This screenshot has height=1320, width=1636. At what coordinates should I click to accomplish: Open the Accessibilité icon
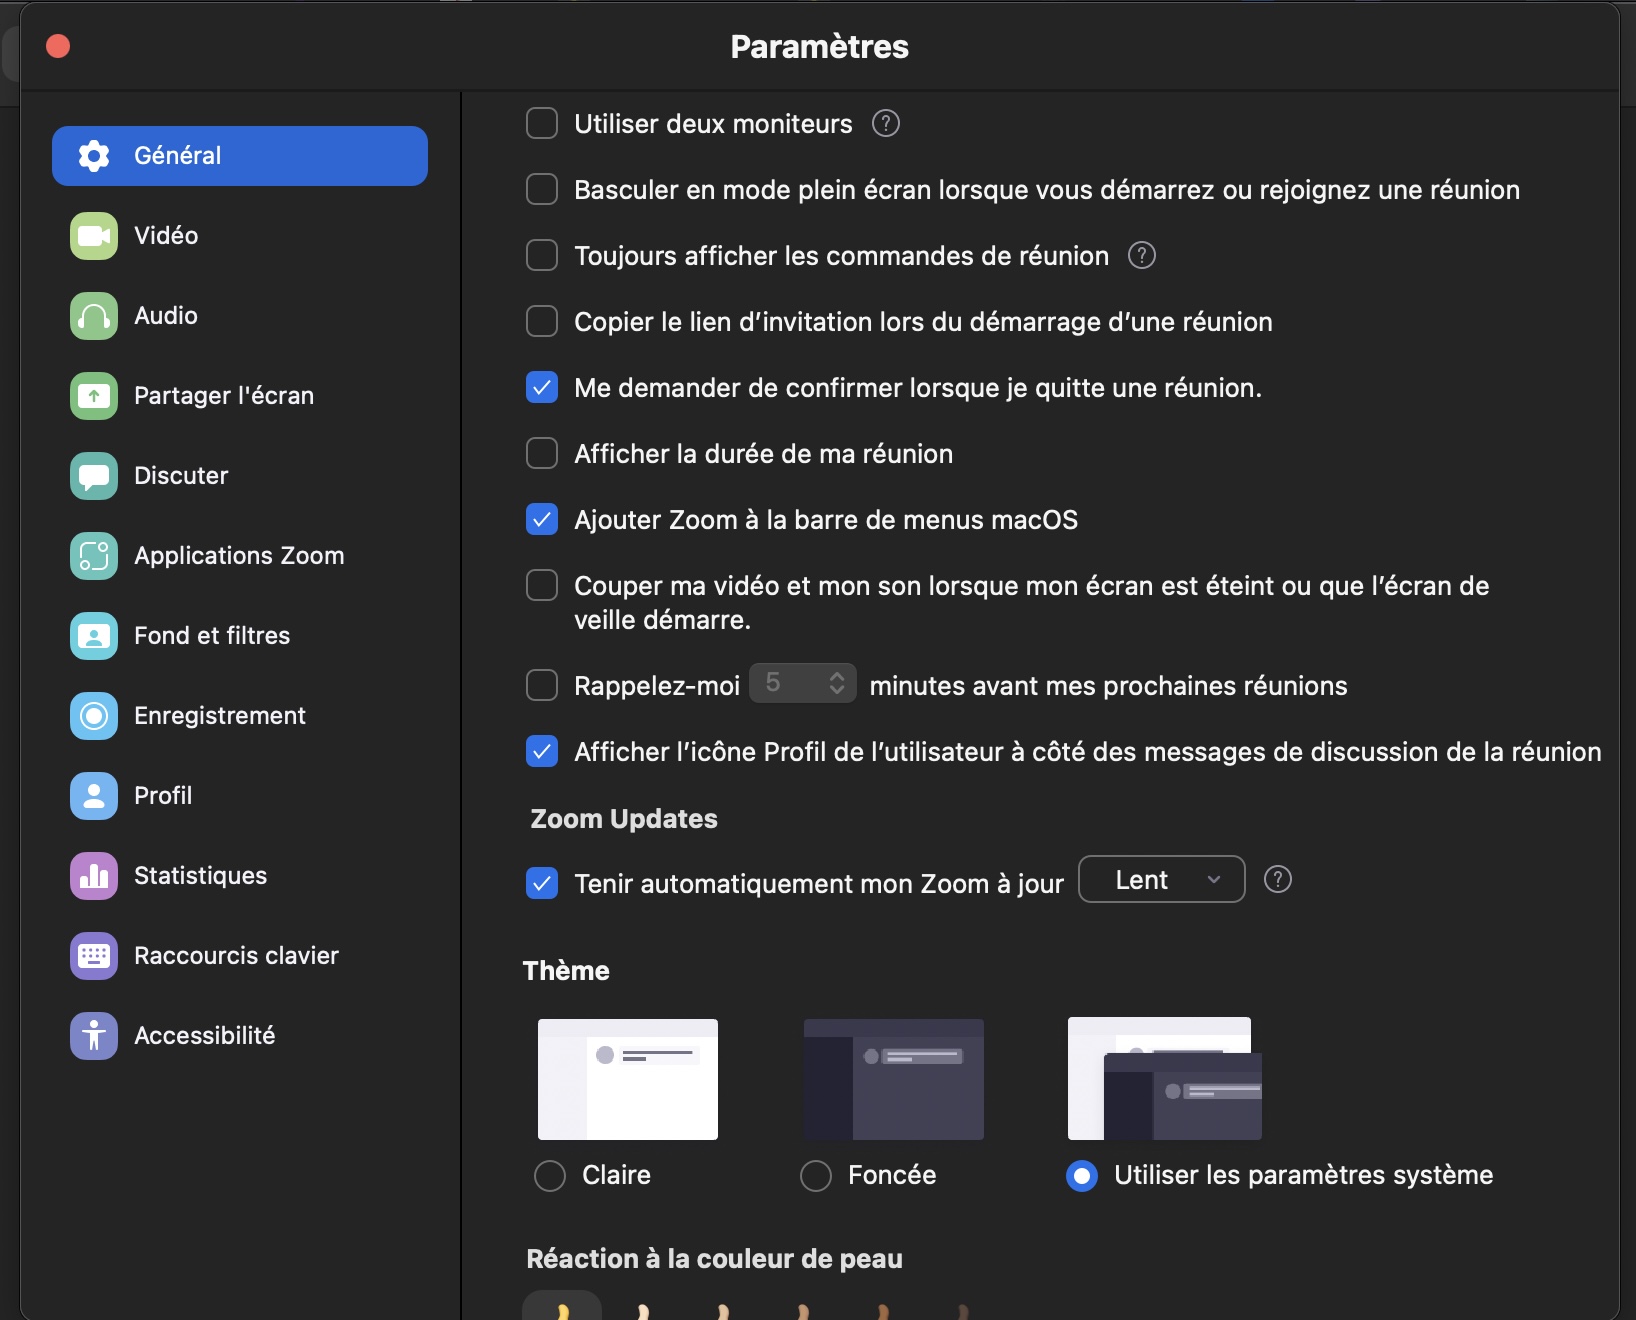tap(94, 1036)
